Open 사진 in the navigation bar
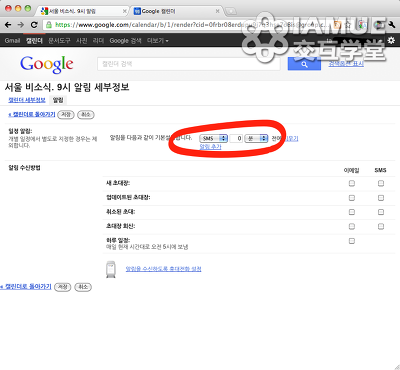Viewport: 400px width, 370px height. click(x=82, y=41)
